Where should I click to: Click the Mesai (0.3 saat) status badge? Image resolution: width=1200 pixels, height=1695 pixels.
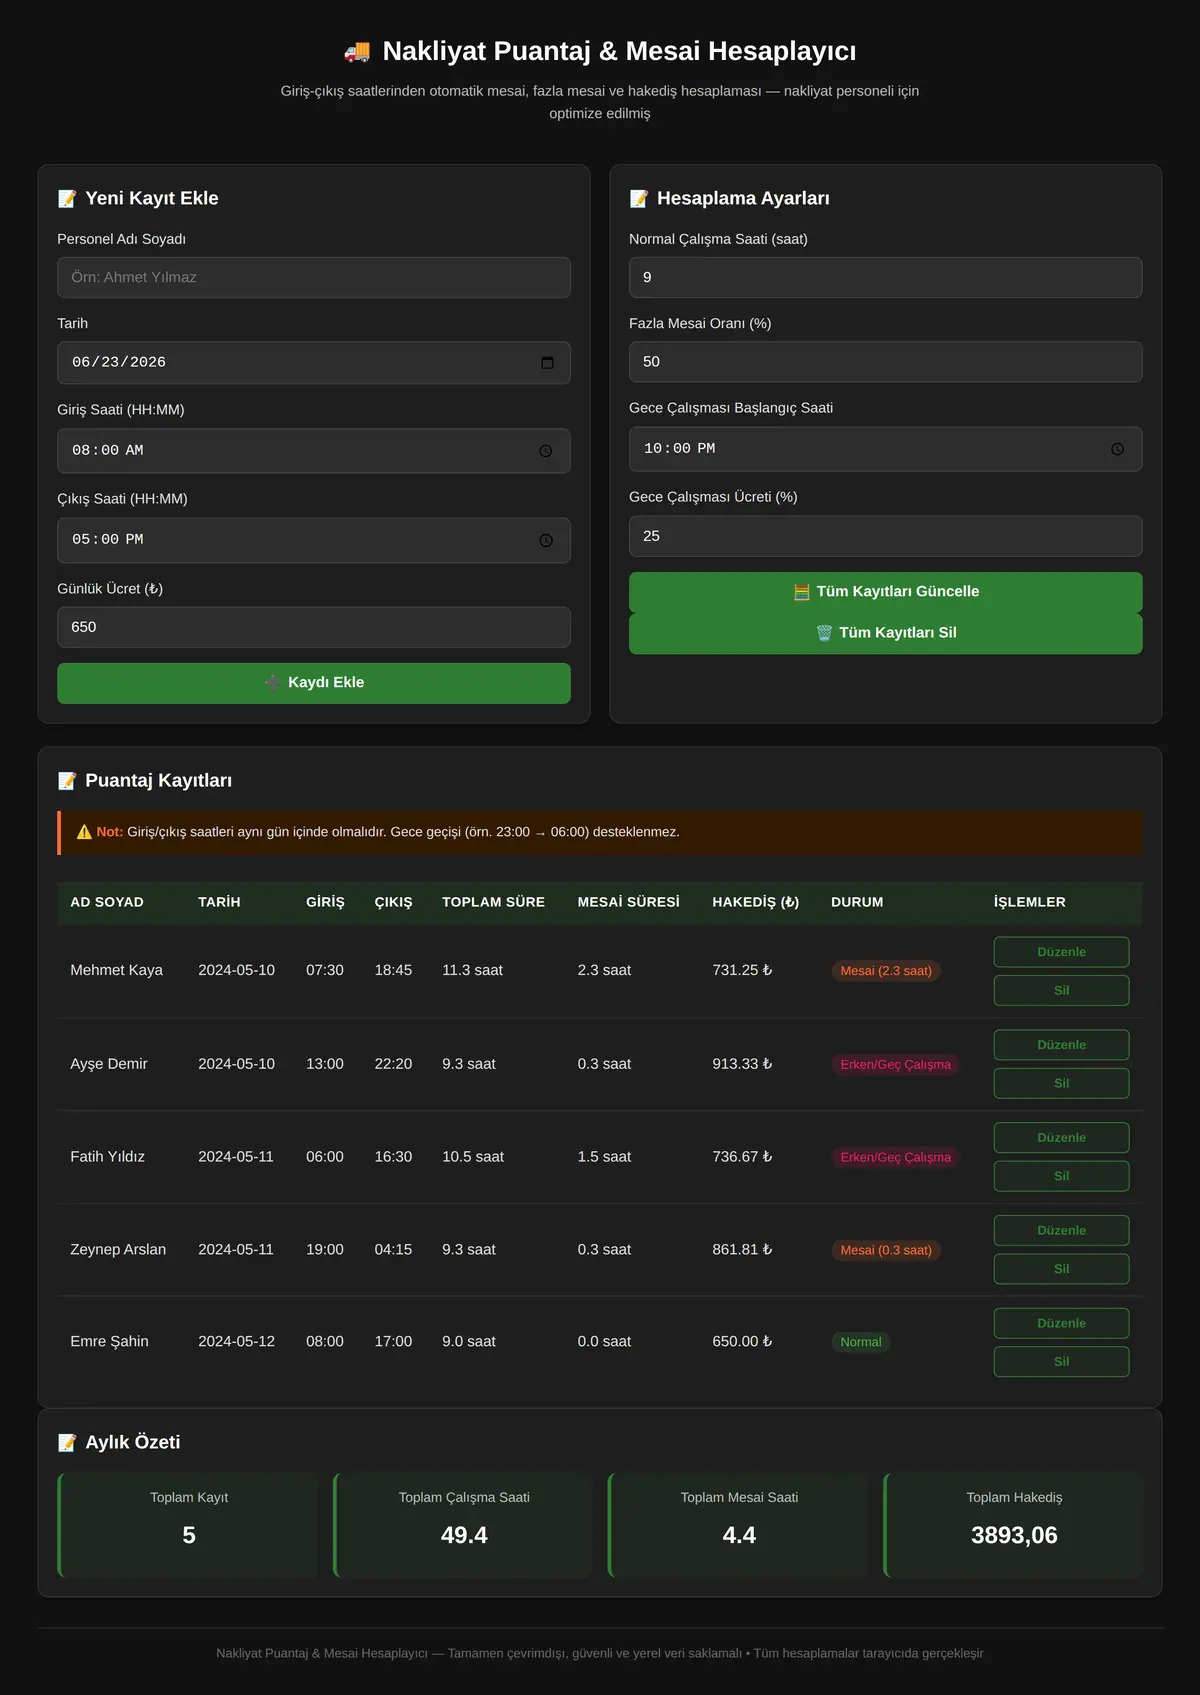point(886,1250)
